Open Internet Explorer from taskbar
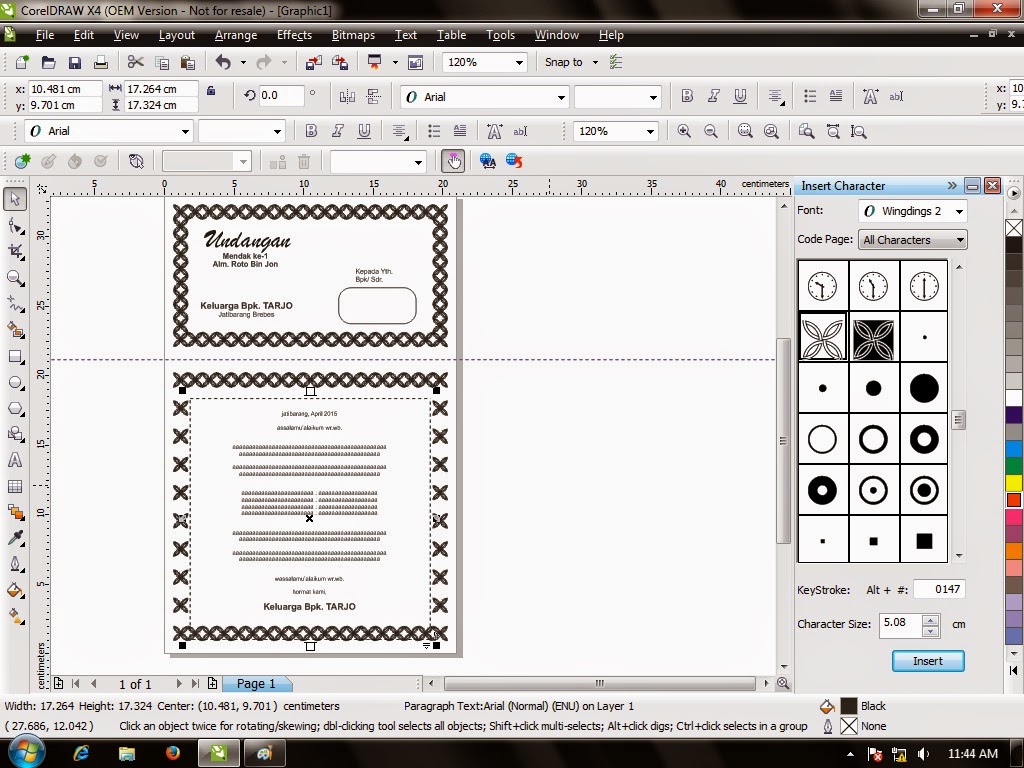 click(x=81, y=753)
